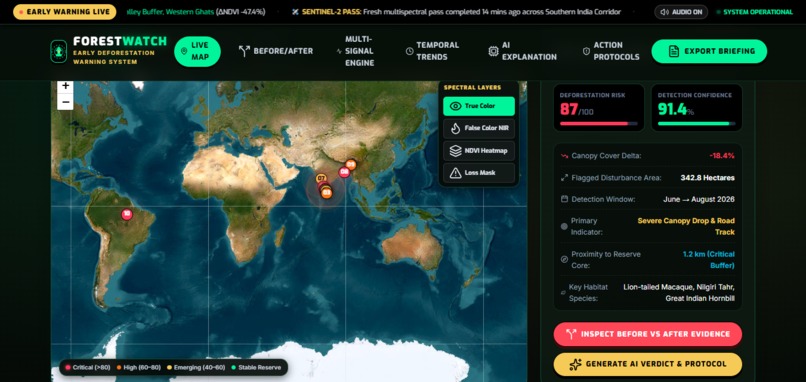Click the satellite icon beside Sentinel-2 Pass
Screen dimensions: 806x382
[295, 12]
